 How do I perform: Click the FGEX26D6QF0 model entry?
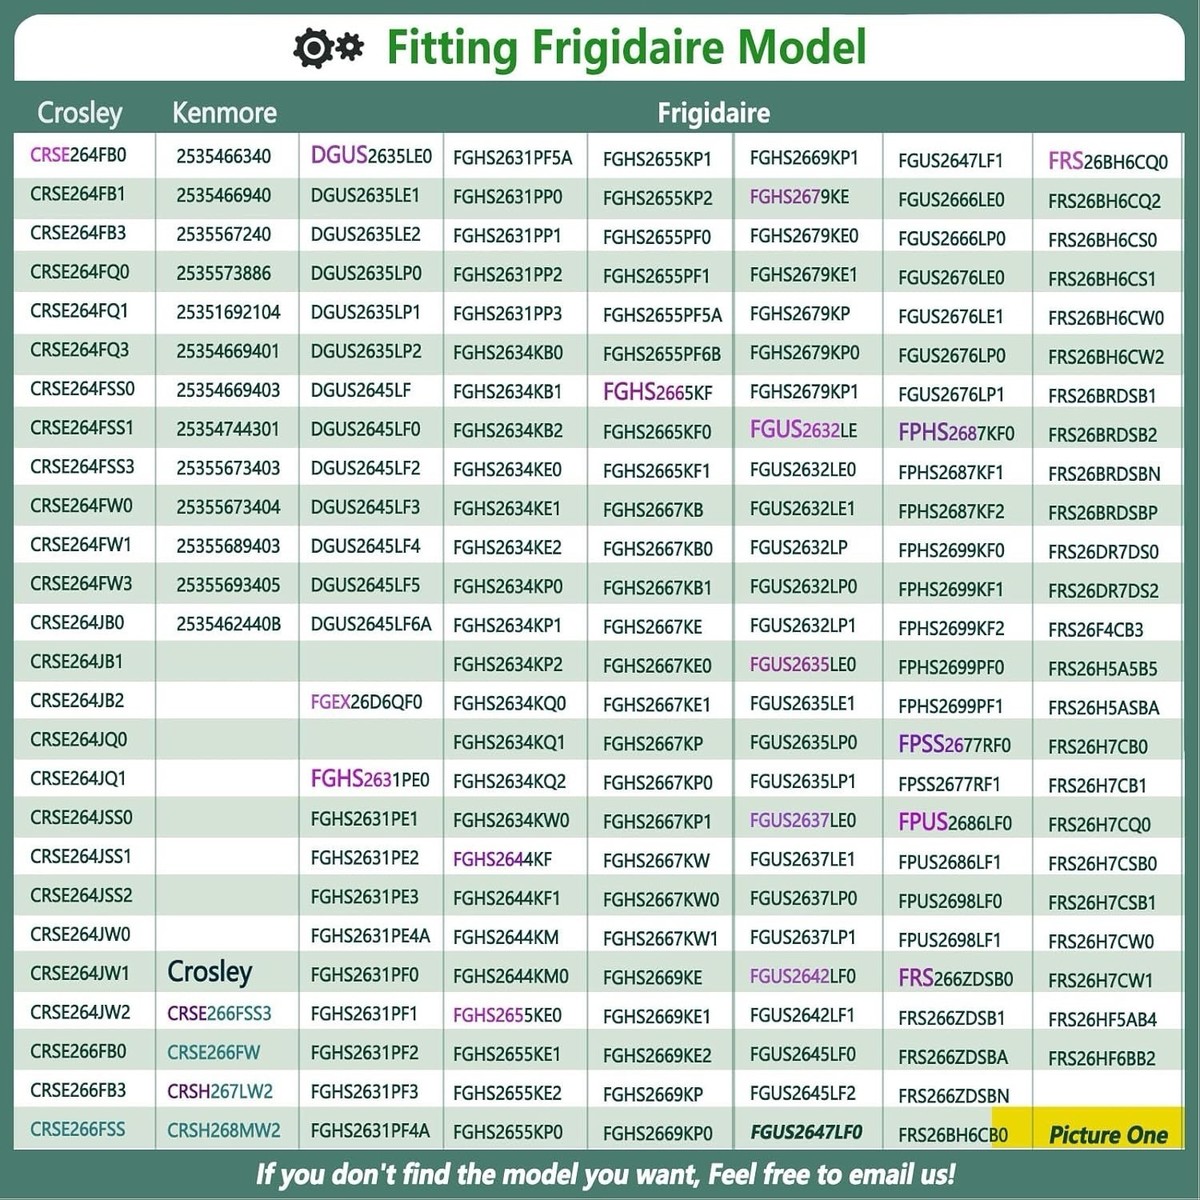pos(366,702)
